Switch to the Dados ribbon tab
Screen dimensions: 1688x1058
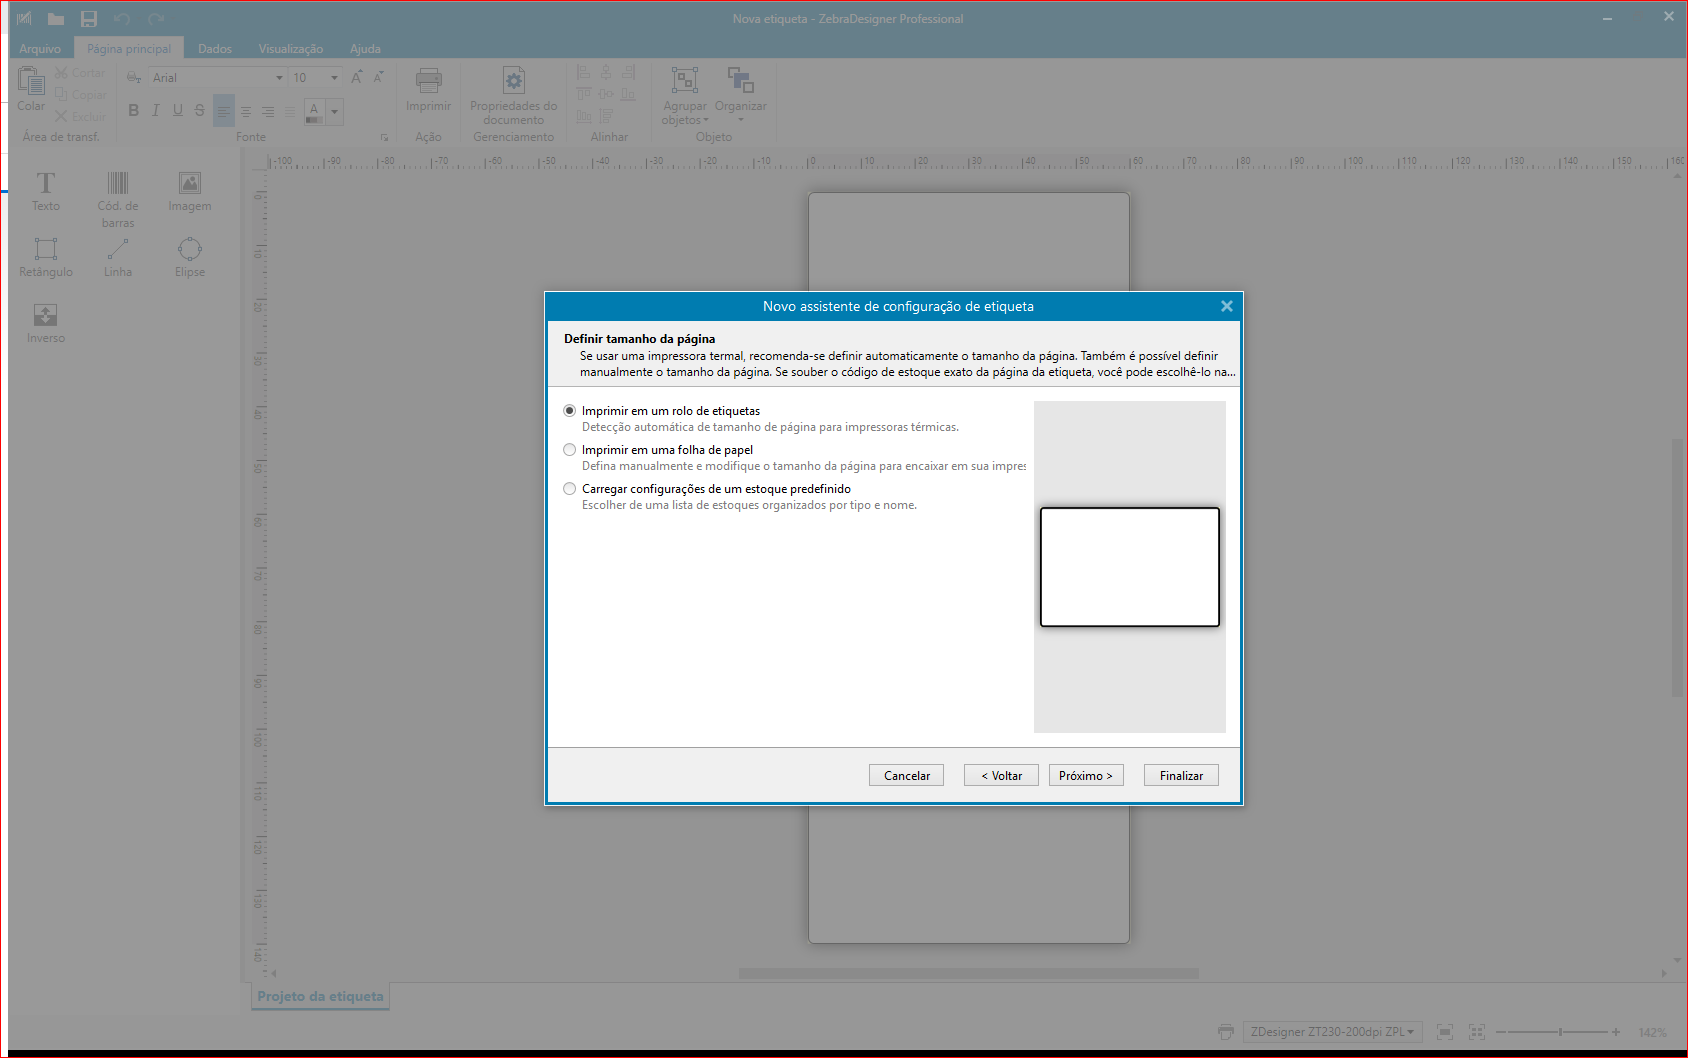pyautogui.click(x=214, y=48)
